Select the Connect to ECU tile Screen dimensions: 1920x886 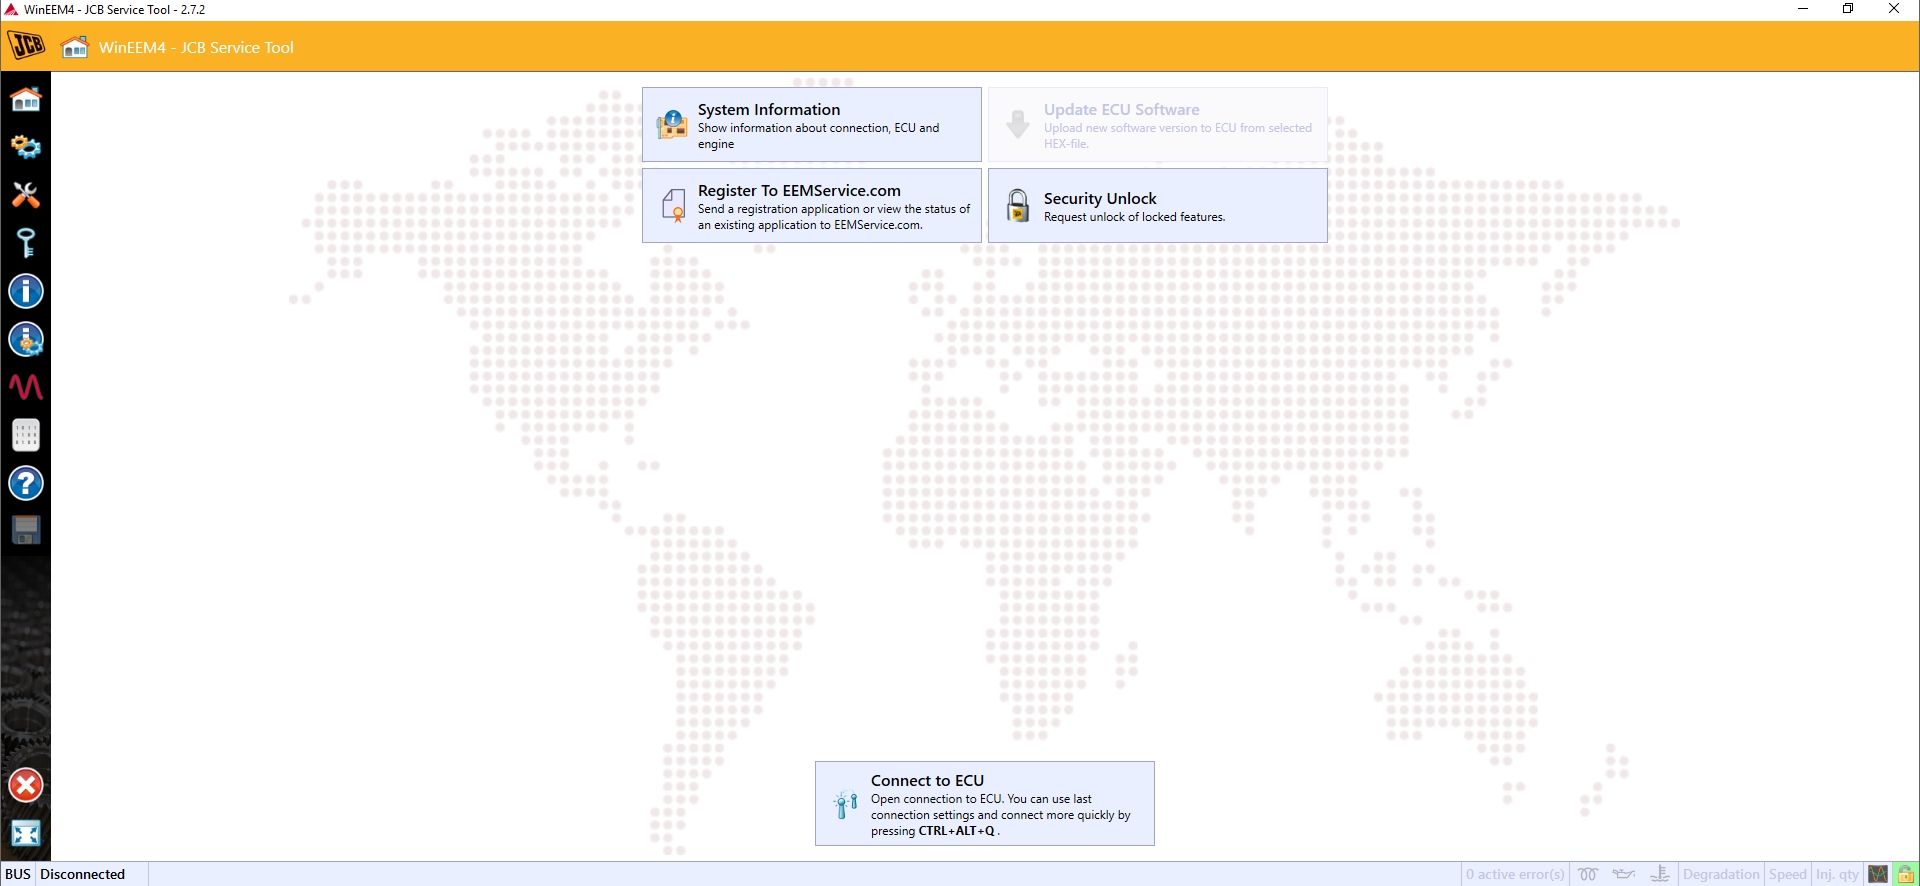tap(985, 804)
